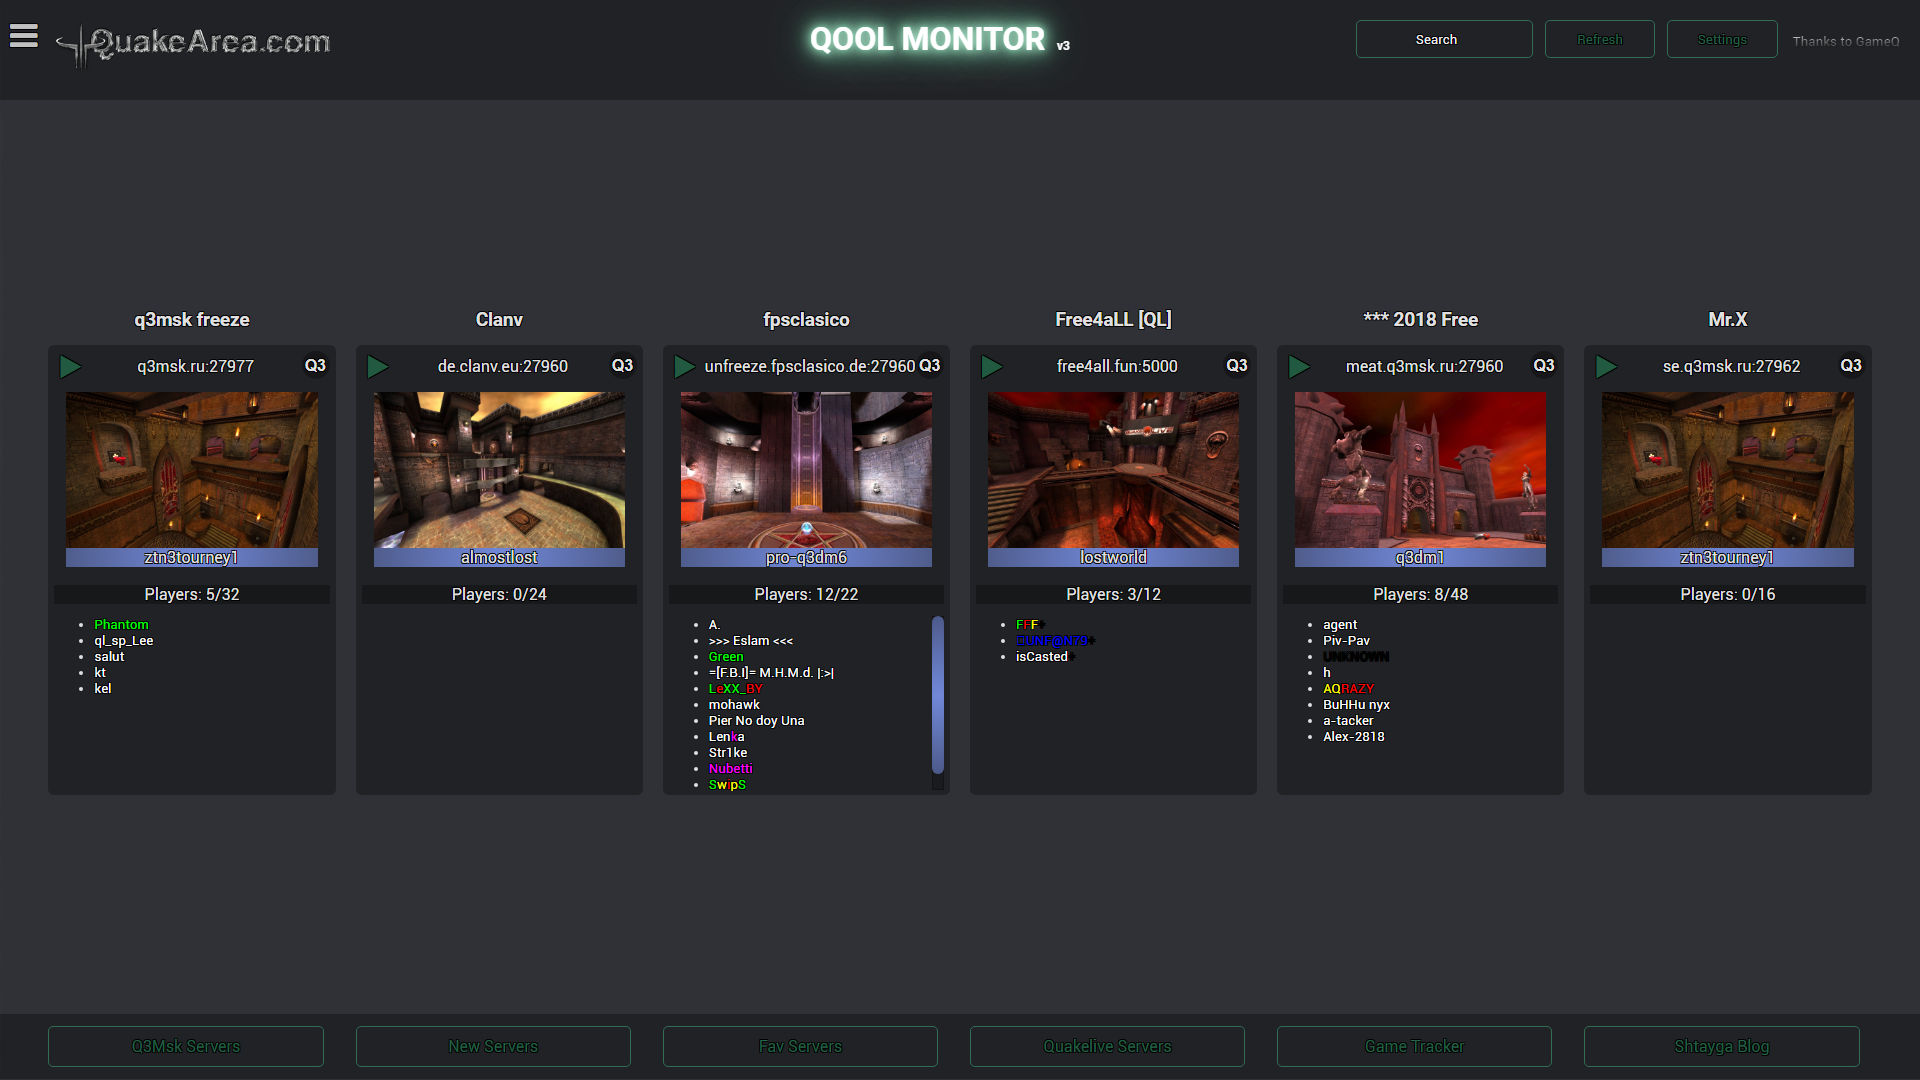Image resolution: width=1920 pixels, height=1080 pixels.
Task: Open the New Servers tab
Action: tap(493, 1046)
